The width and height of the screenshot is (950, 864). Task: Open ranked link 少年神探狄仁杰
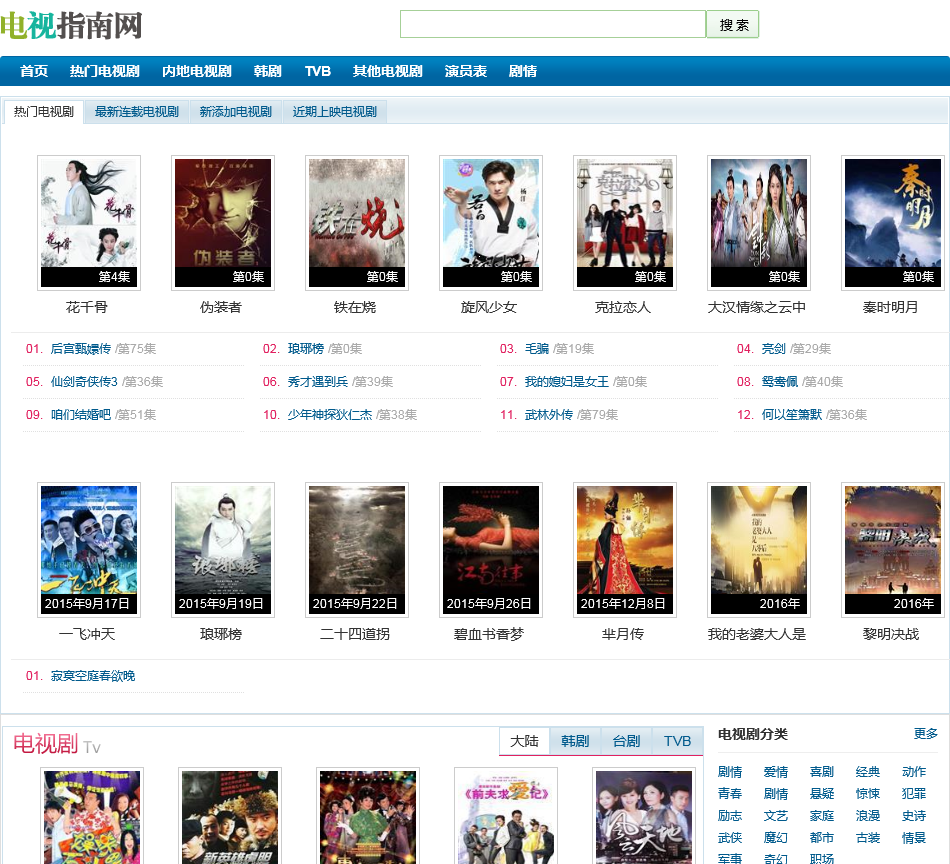click(x=330, y=415)
